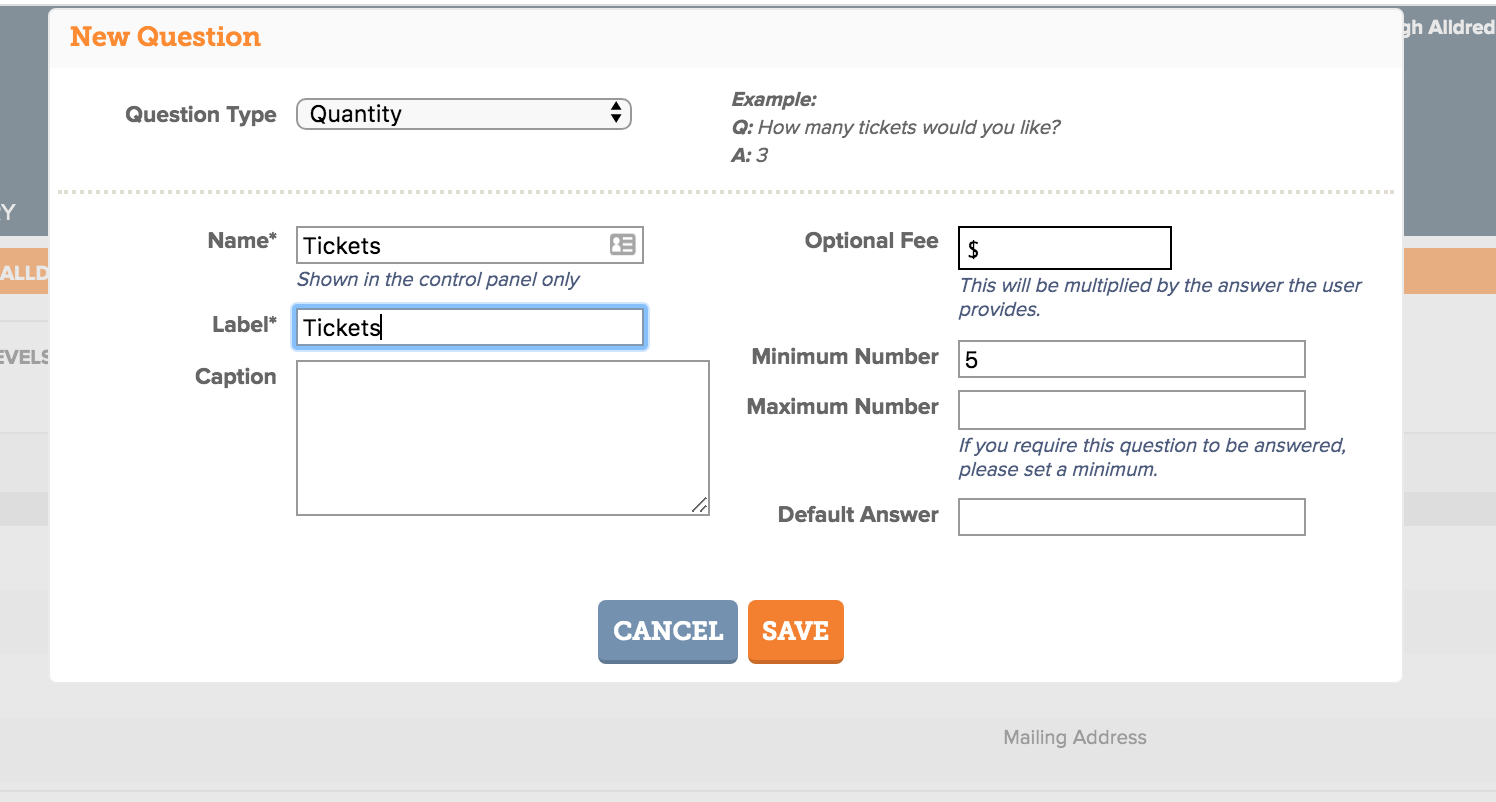Dismiss the dialog with the Cancel button
This screenshot has width=1496, height=802.
pos(668,631)
